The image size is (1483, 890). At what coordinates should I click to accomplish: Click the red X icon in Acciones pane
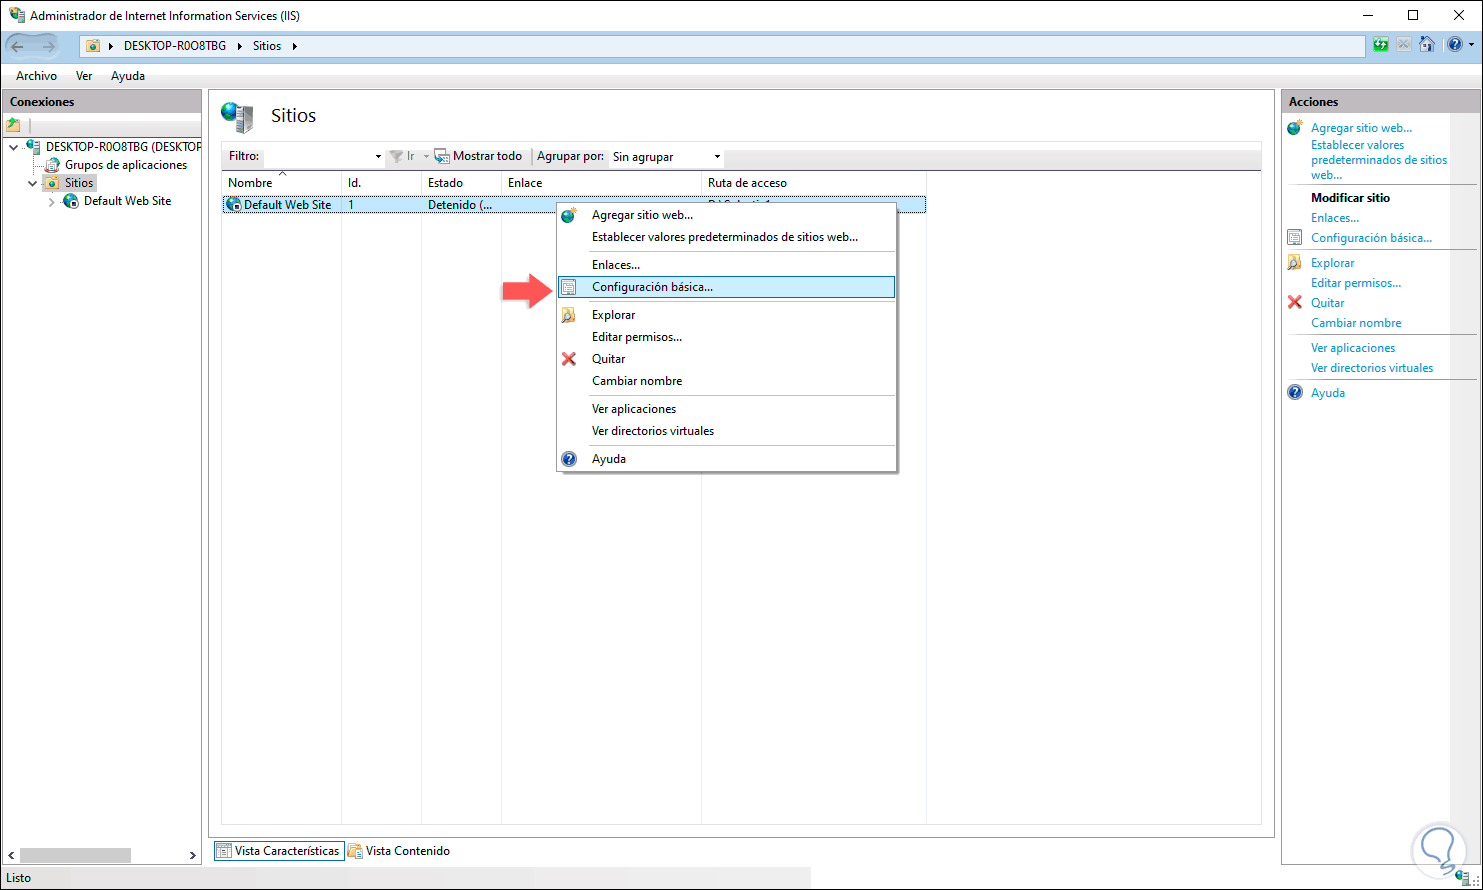tap(1295, 302)
